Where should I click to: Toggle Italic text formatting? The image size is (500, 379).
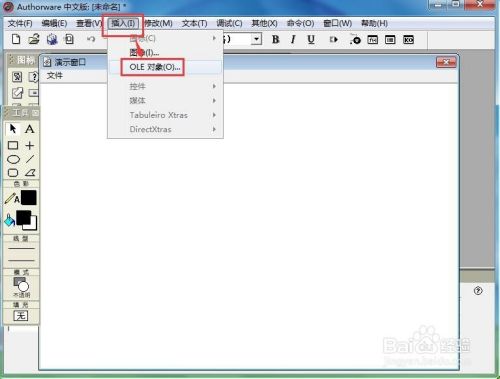tap(293, 39)
